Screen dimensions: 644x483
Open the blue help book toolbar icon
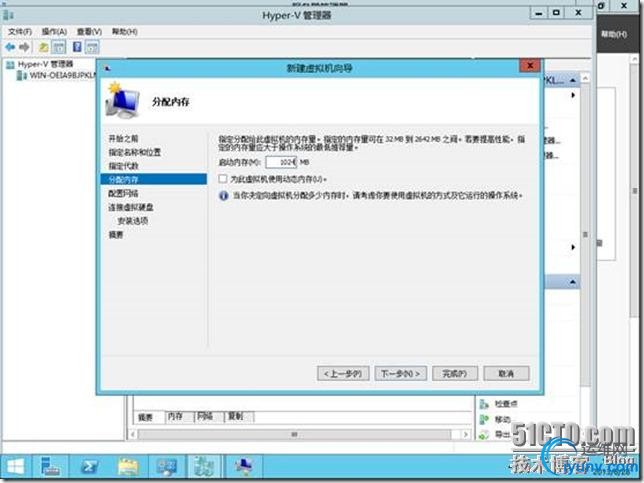tap(77, 47)
